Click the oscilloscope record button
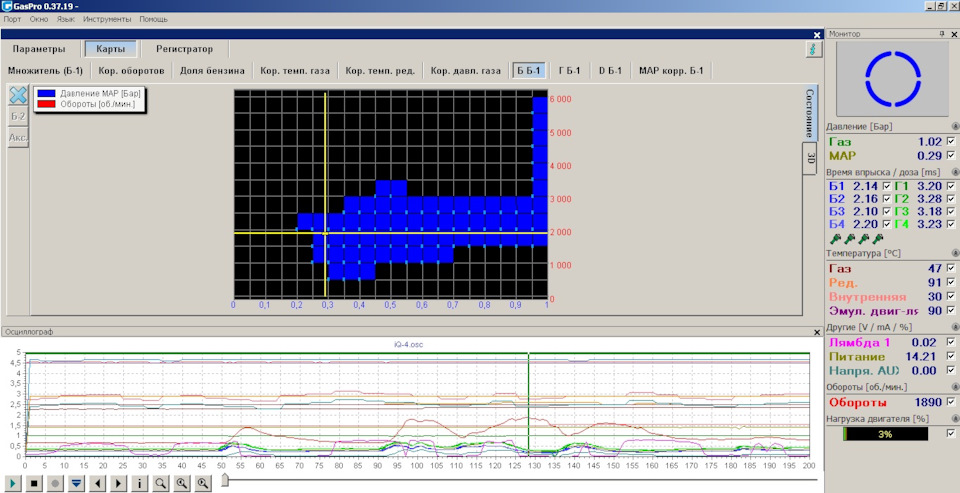 click(x=55, y=483)
